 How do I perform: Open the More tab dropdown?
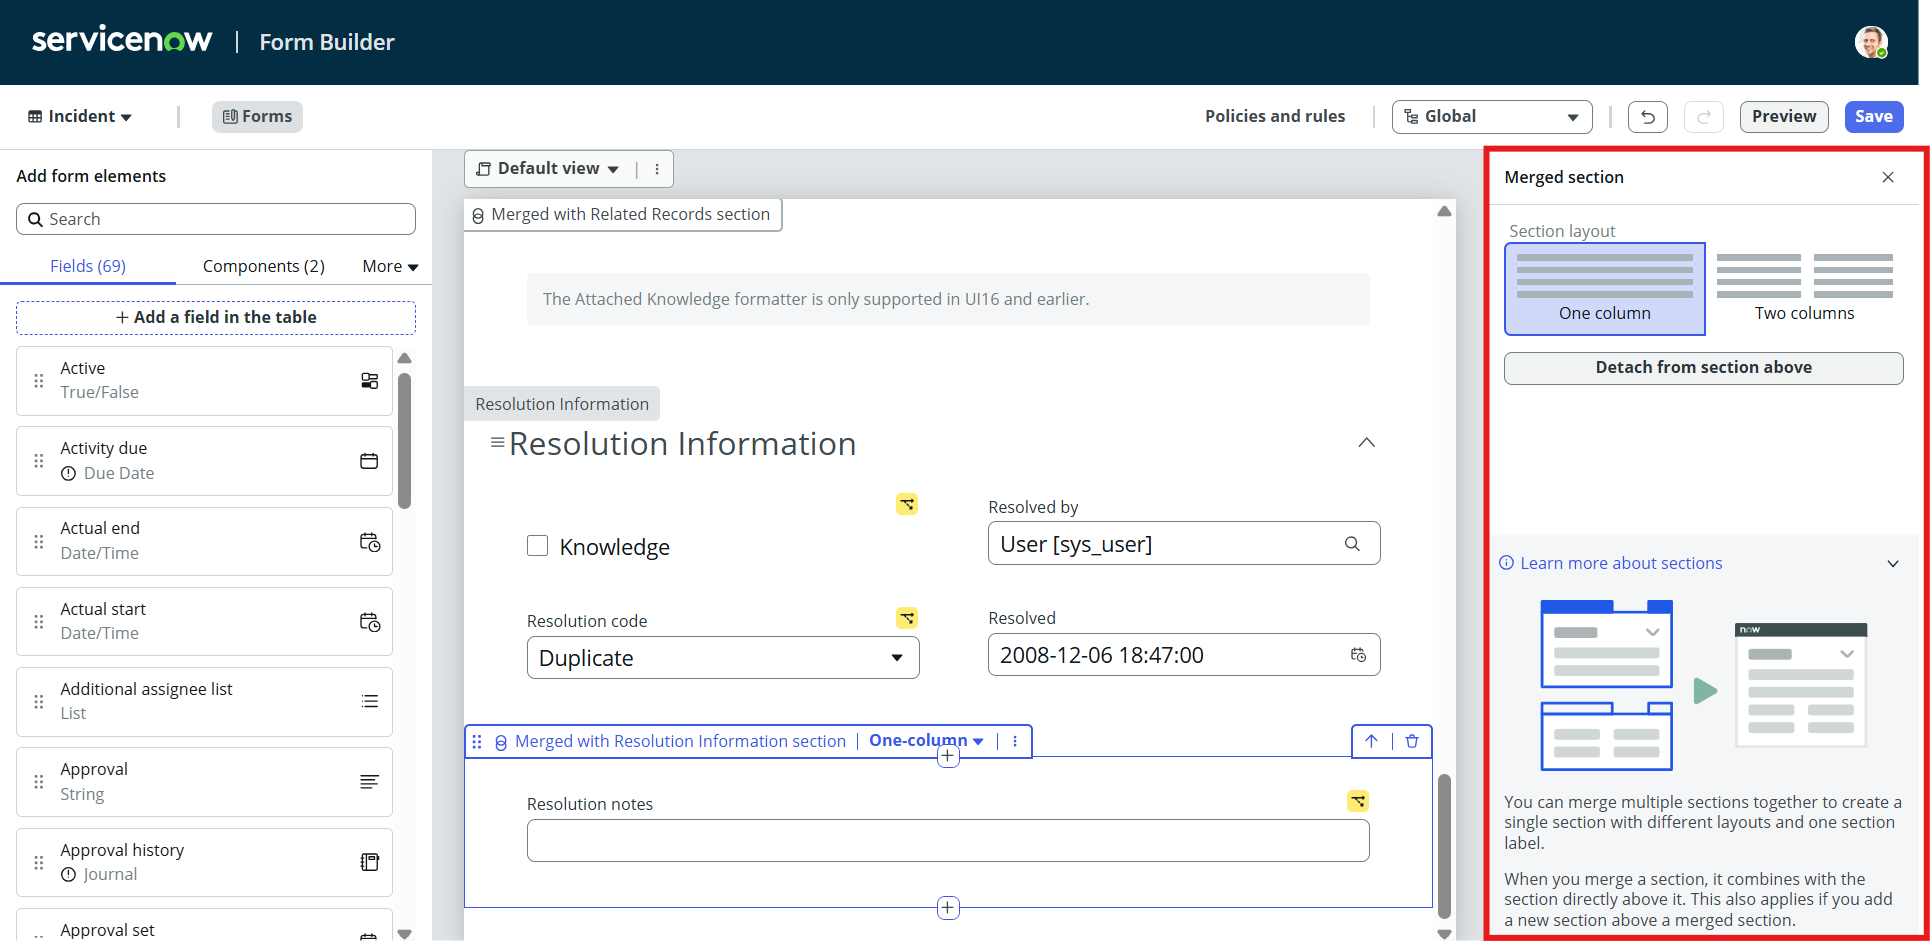click(390, 266)
